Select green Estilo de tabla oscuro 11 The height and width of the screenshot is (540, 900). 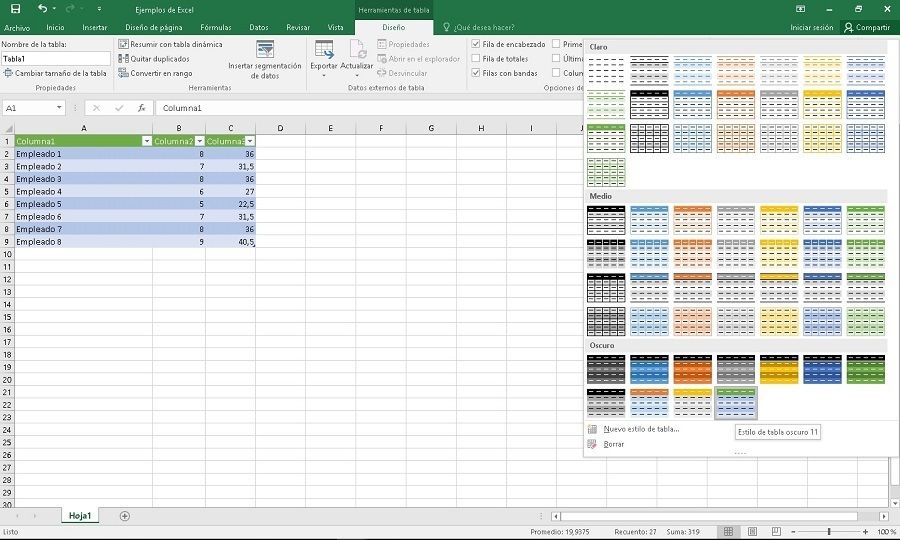(x=736, y=402)
